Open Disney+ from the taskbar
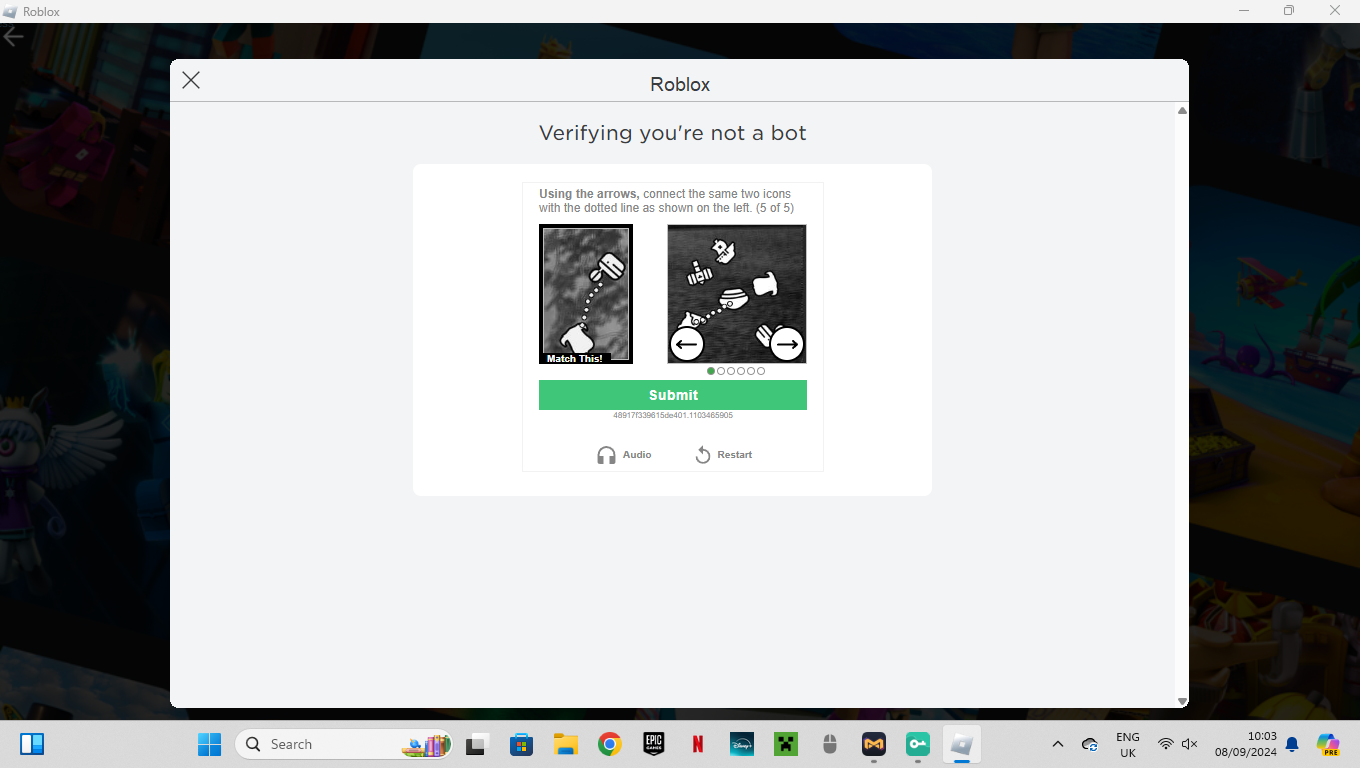1360x768 pixels. coord(742,744)
